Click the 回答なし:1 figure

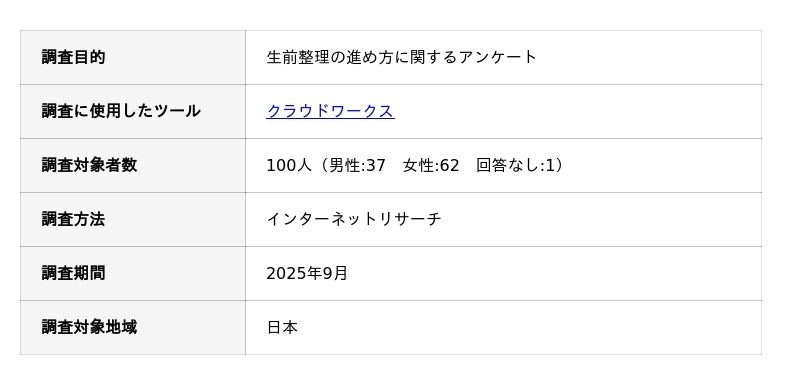pos(515,165)
